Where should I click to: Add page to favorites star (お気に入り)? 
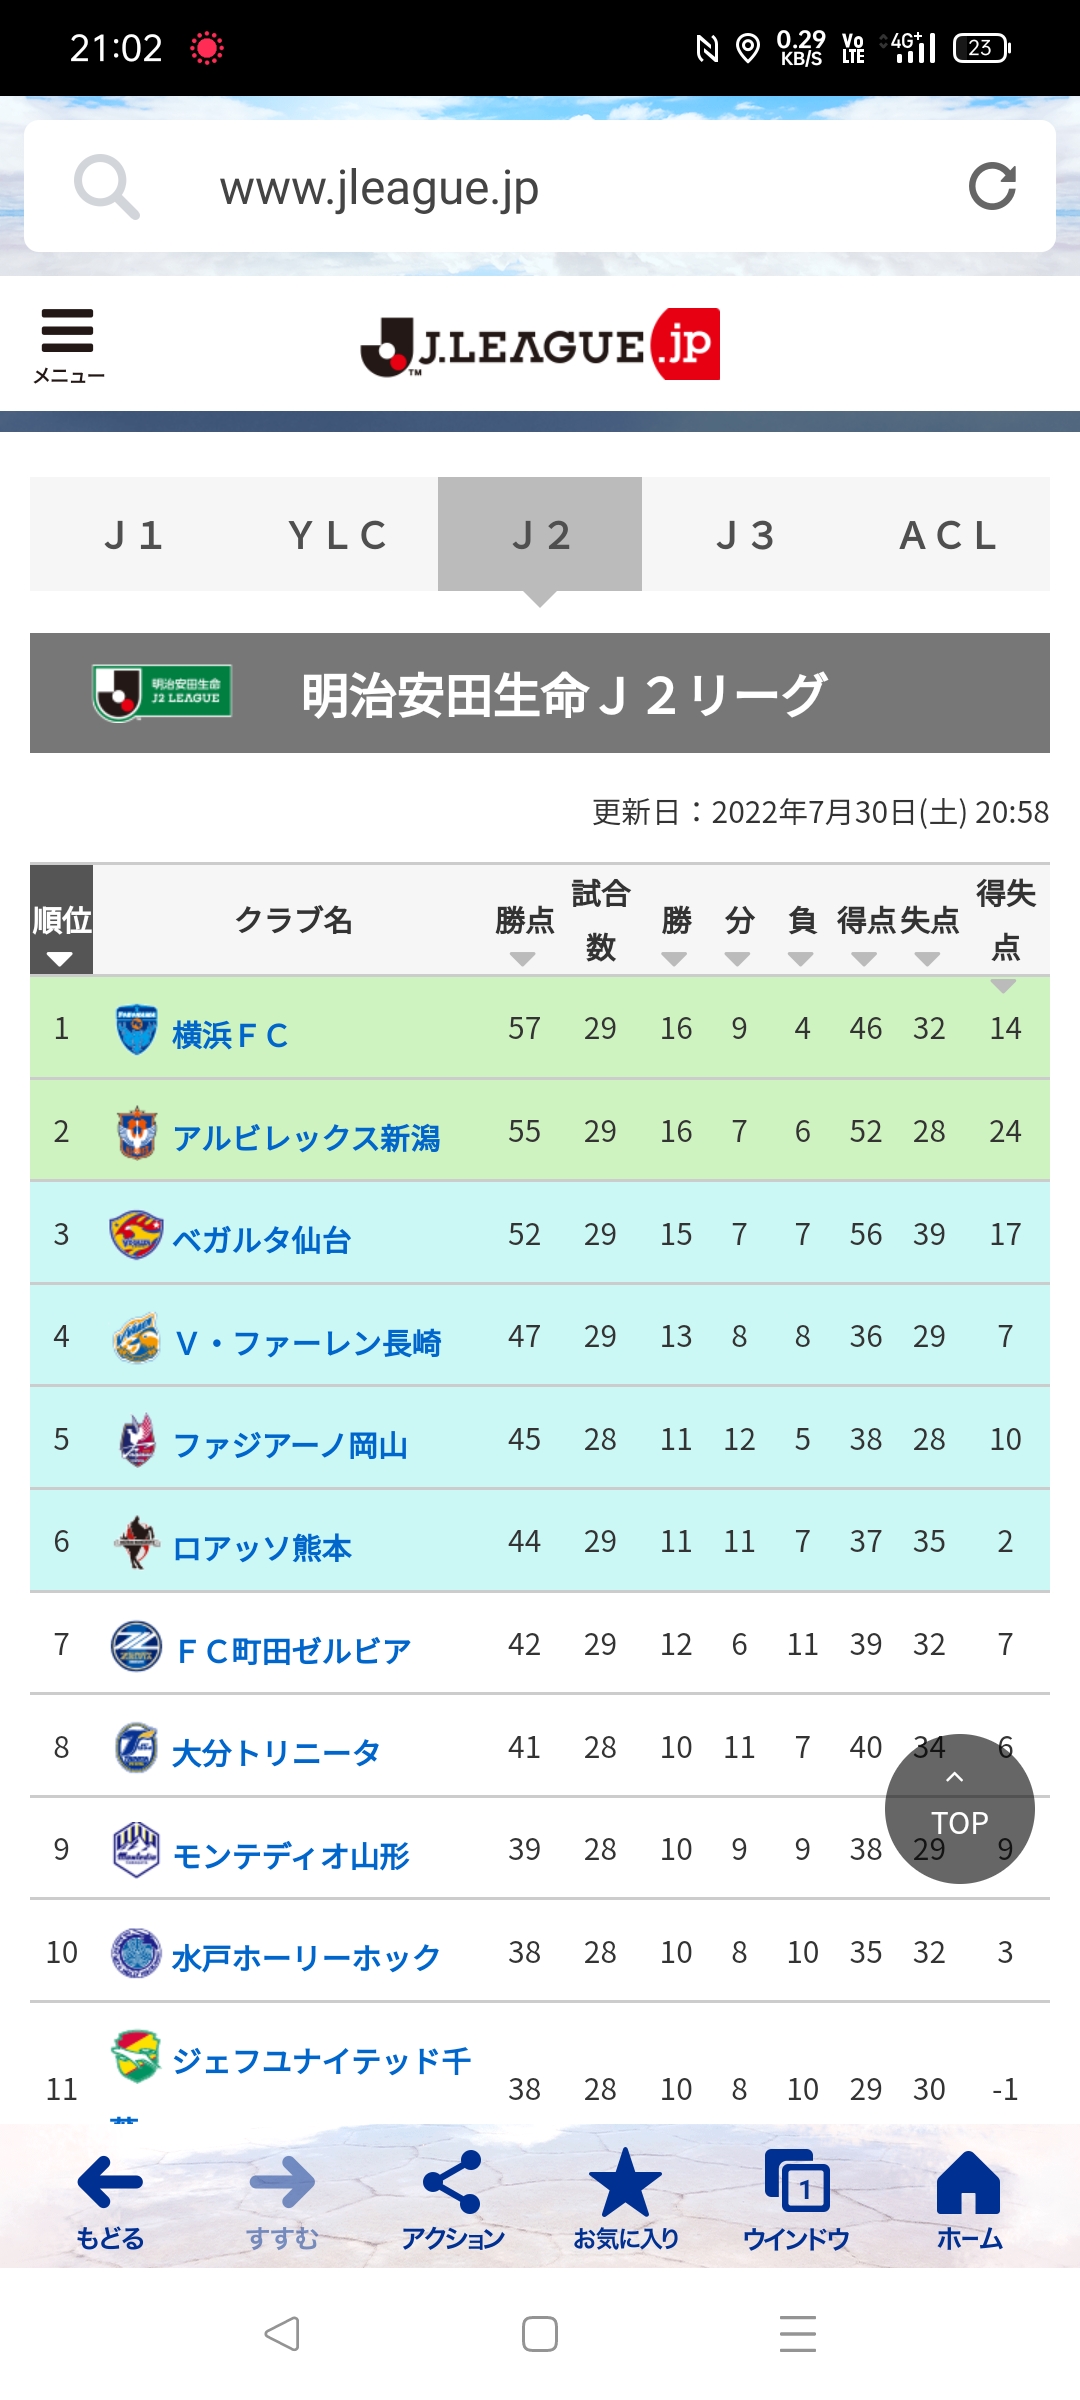click(625, 2200)
